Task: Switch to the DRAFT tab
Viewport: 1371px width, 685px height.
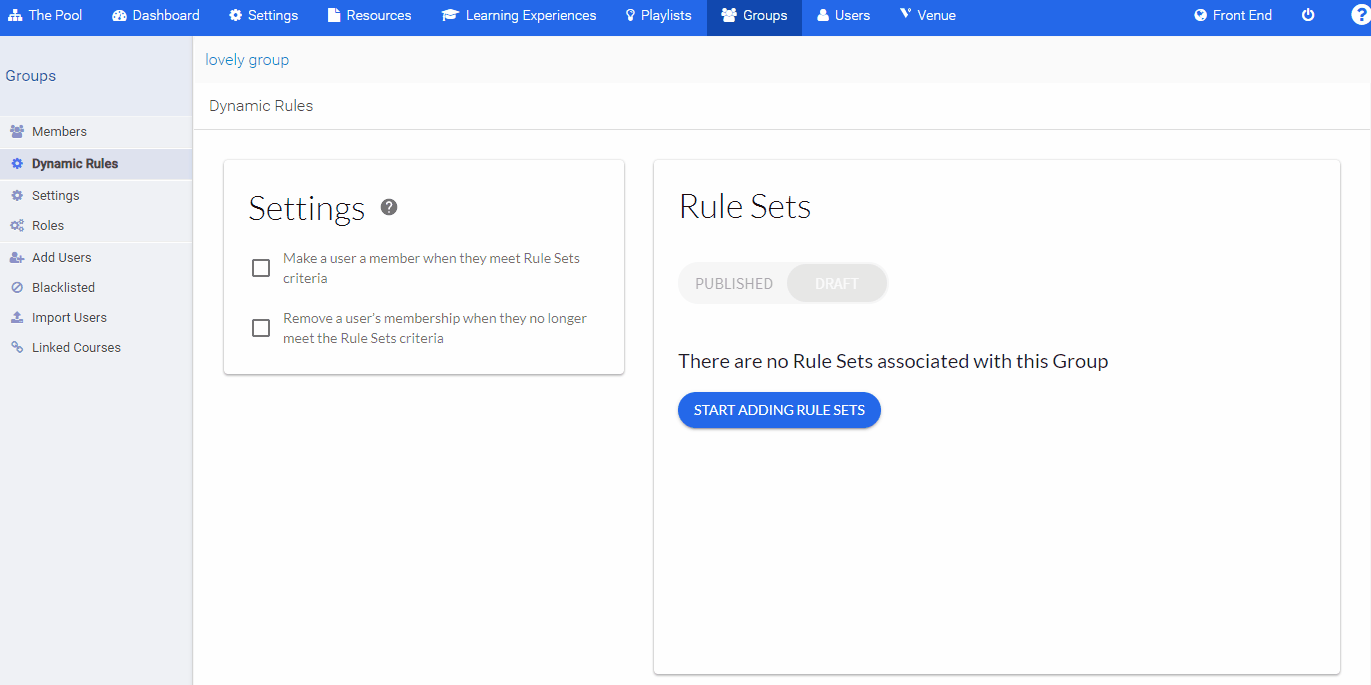Action: (836, 283)
